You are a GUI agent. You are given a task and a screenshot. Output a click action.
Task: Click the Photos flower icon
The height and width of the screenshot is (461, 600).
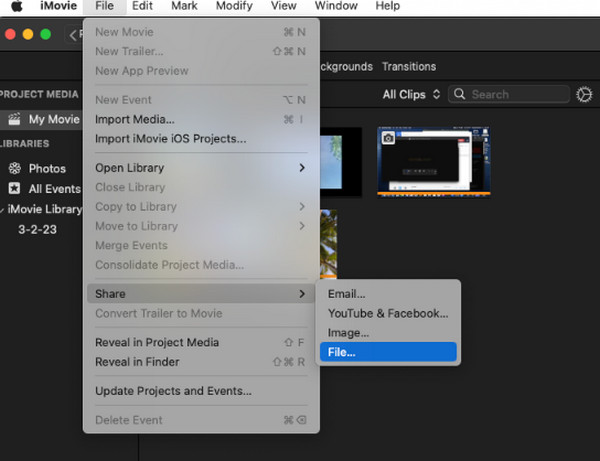point(15,168)
